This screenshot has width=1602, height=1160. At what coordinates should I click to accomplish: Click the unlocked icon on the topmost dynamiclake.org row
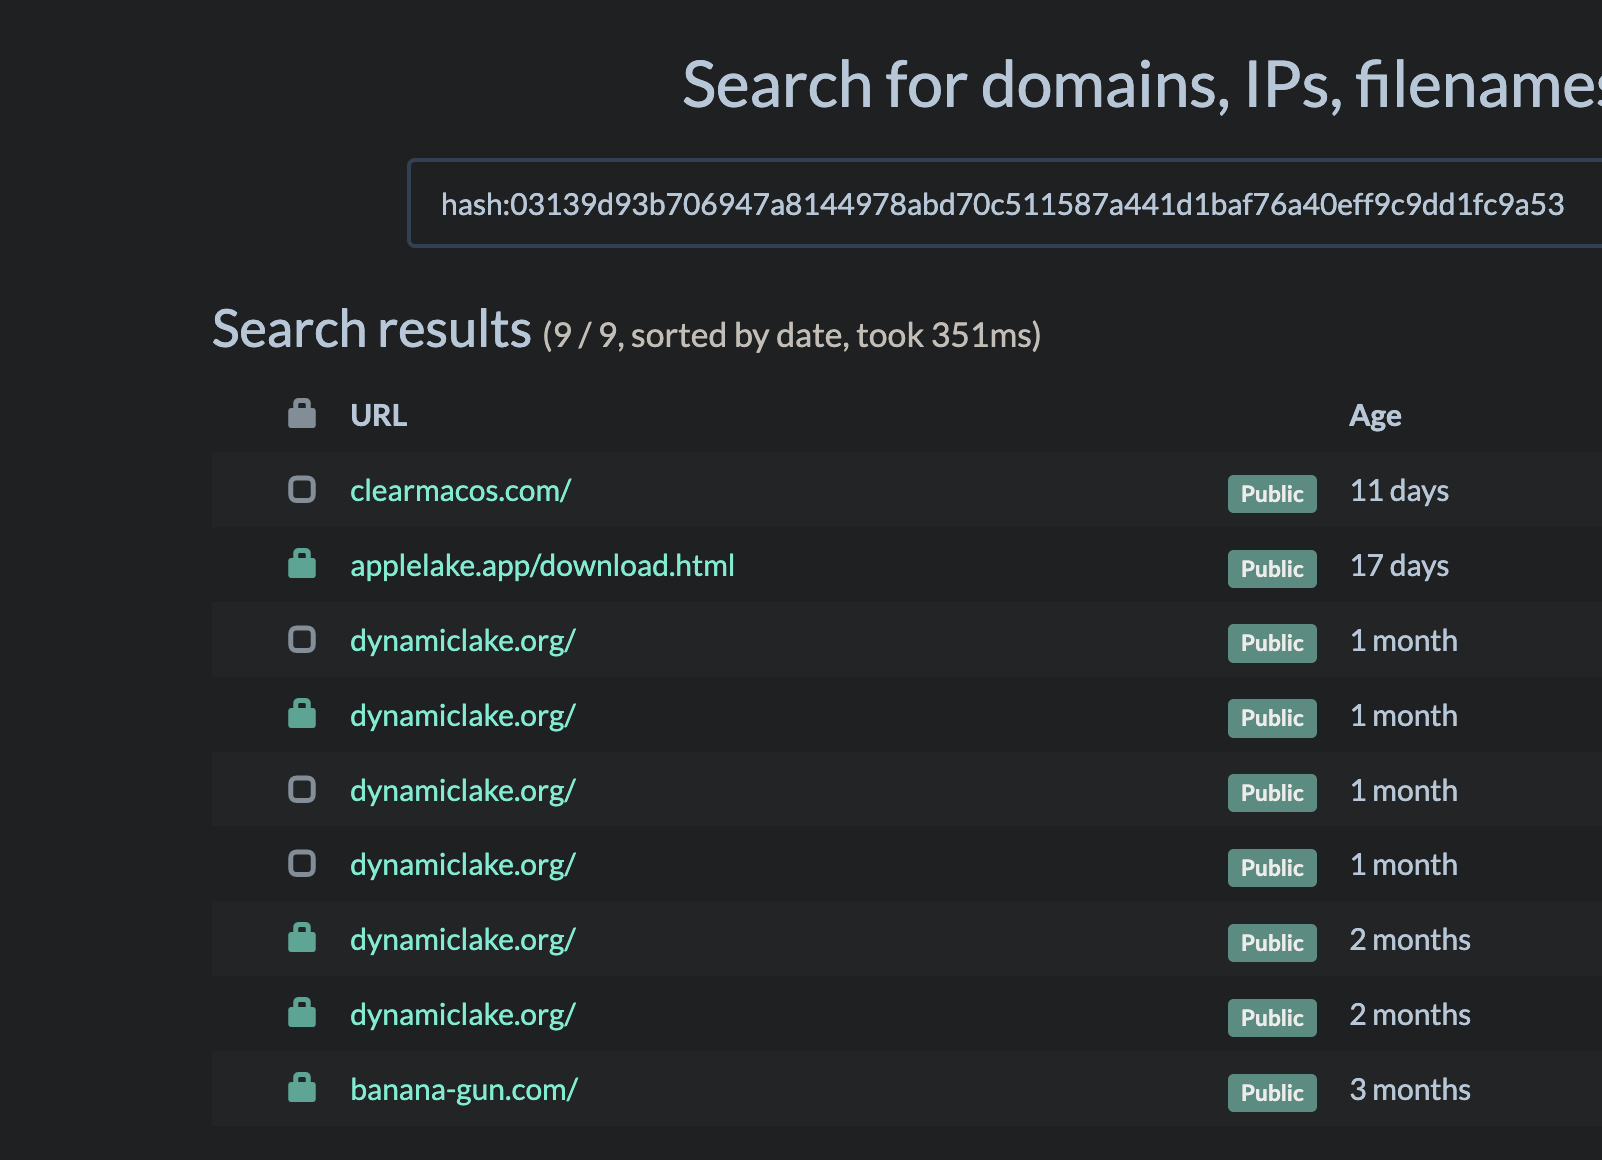click(301, 640)
